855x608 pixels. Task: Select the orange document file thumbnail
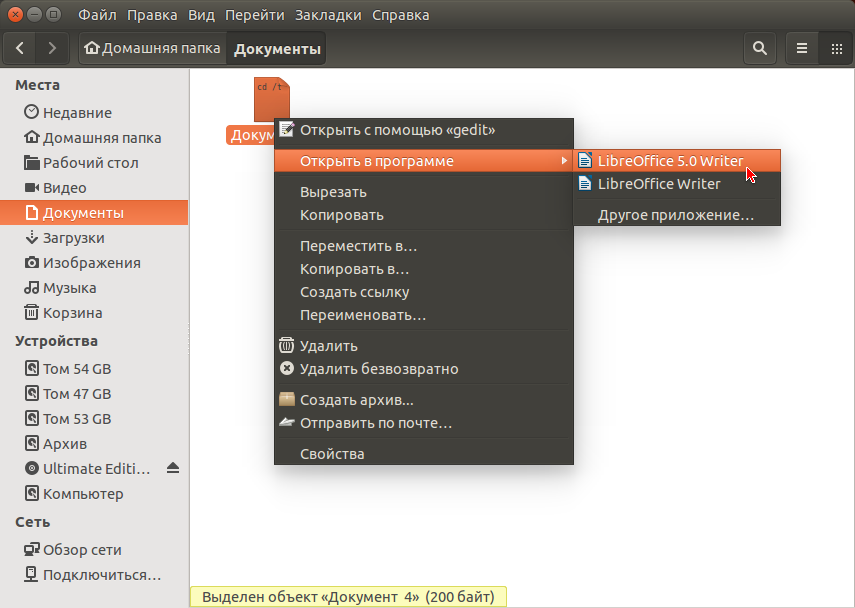[x=271, y=98]
